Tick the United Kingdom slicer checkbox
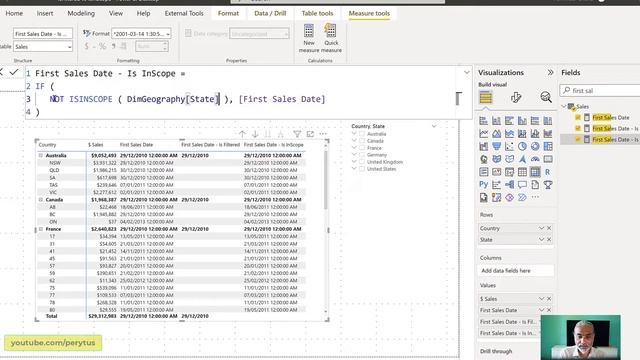Image resolution: width=640 pixels, height=360 pixels. tap(362, 162)
